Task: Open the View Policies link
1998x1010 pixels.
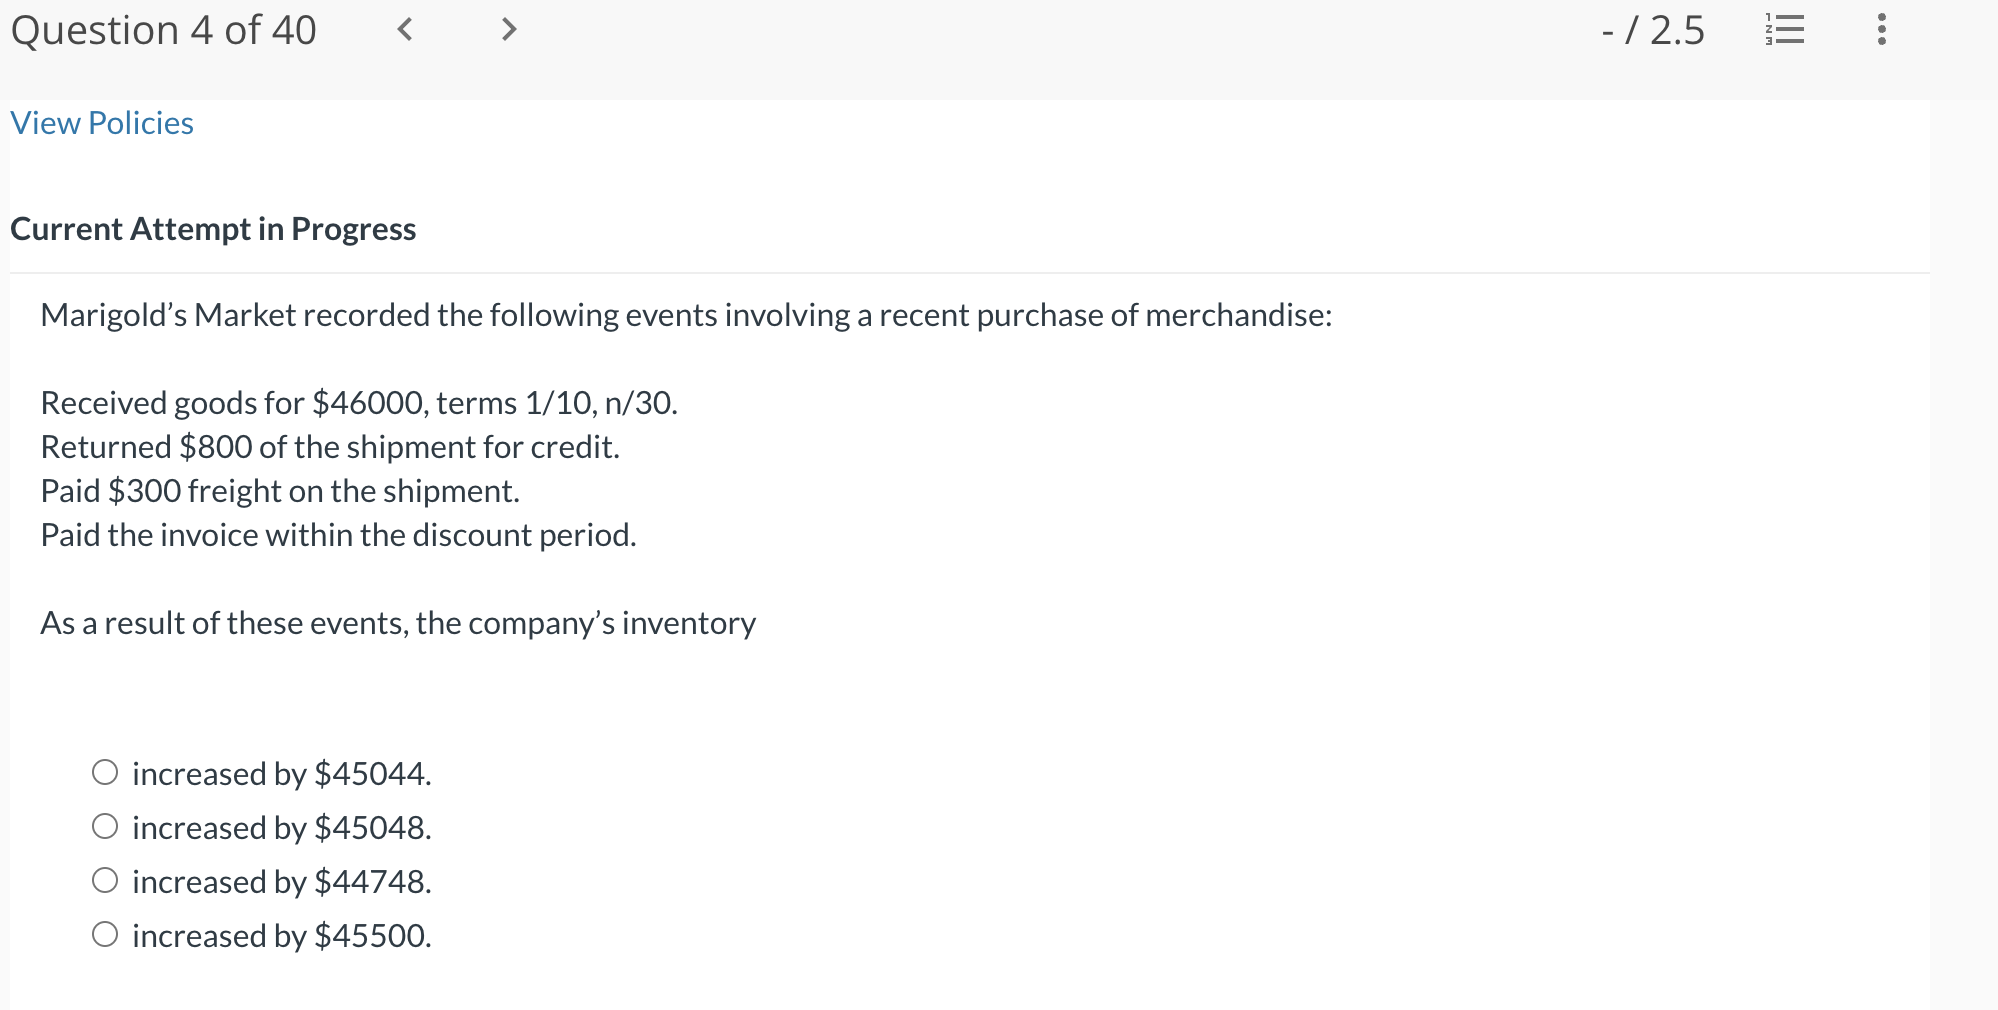Action: pos(102,123)
